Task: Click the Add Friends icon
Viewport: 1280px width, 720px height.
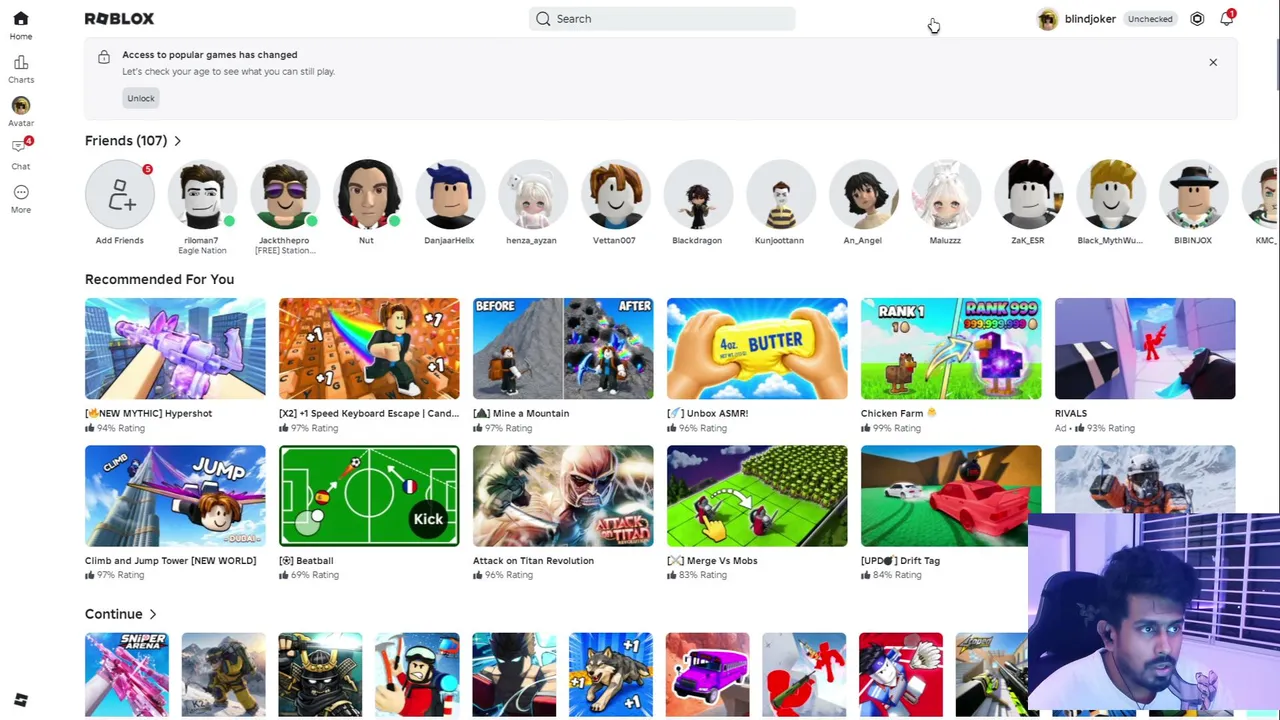Action: click(119, 194)
